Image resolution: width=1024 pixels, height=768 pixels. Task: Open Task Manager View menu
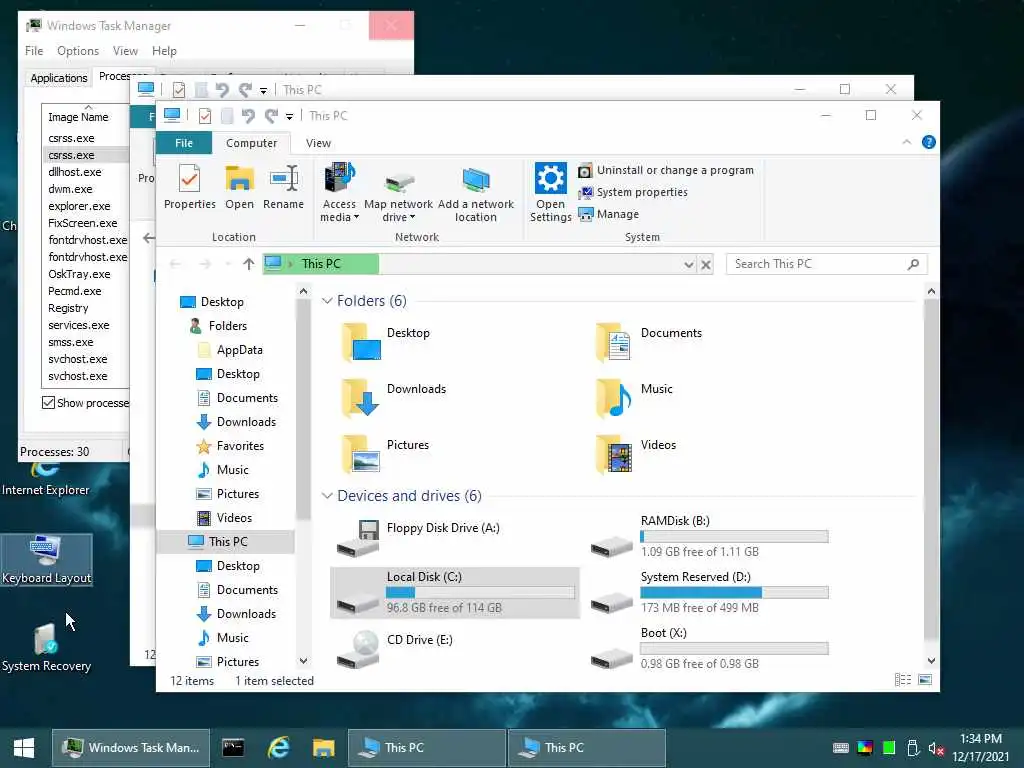click(x=125, y=51)
